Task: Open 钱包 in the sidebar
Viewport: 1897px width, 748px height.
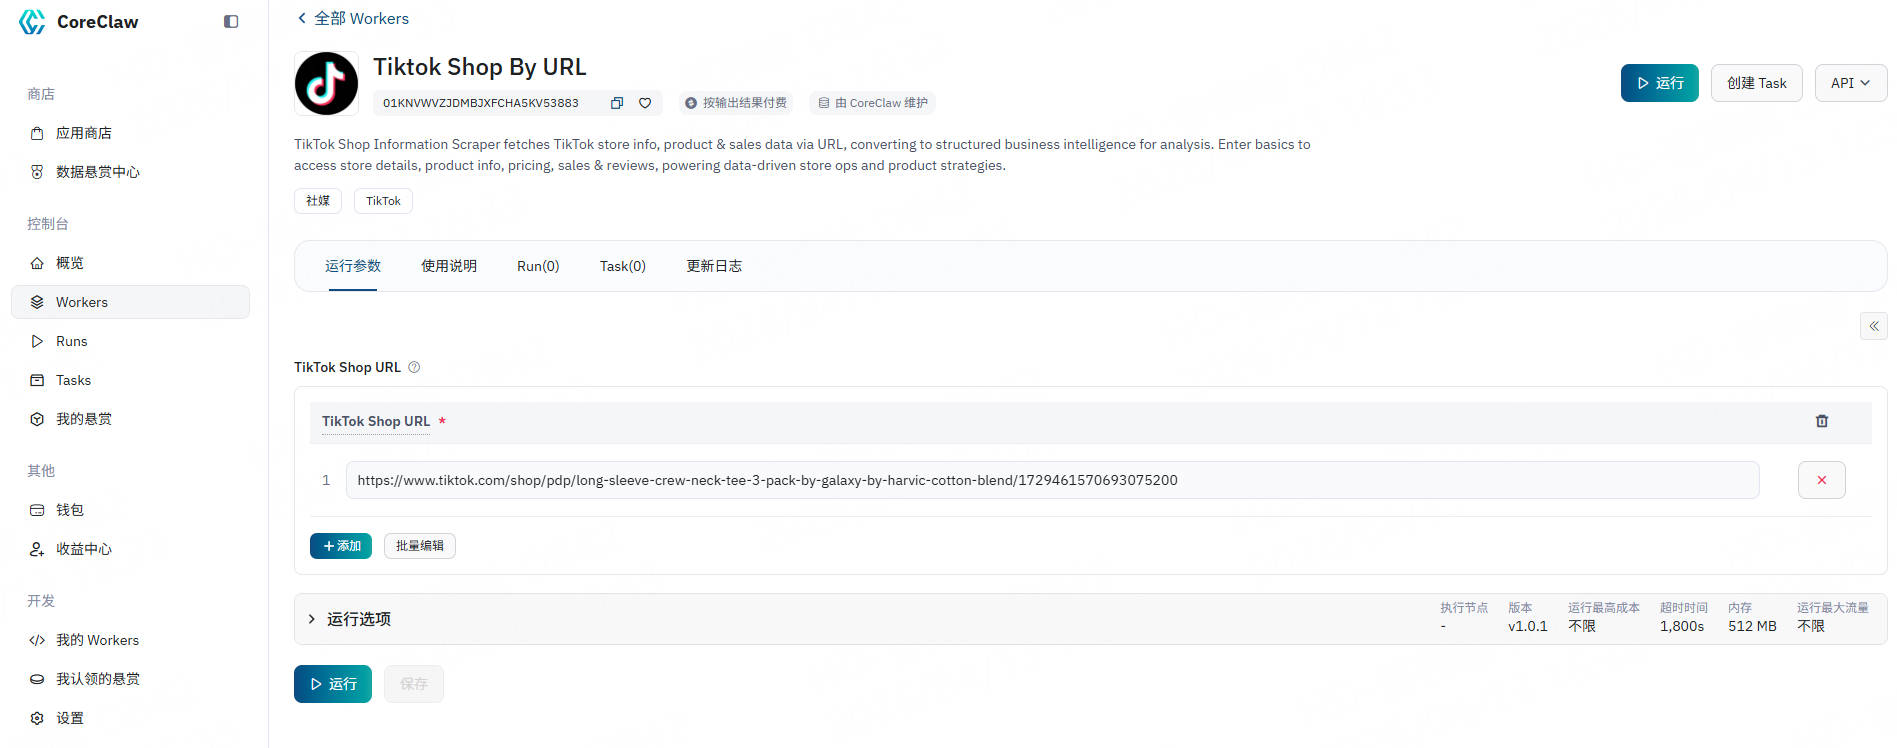Action: (69, 510)
